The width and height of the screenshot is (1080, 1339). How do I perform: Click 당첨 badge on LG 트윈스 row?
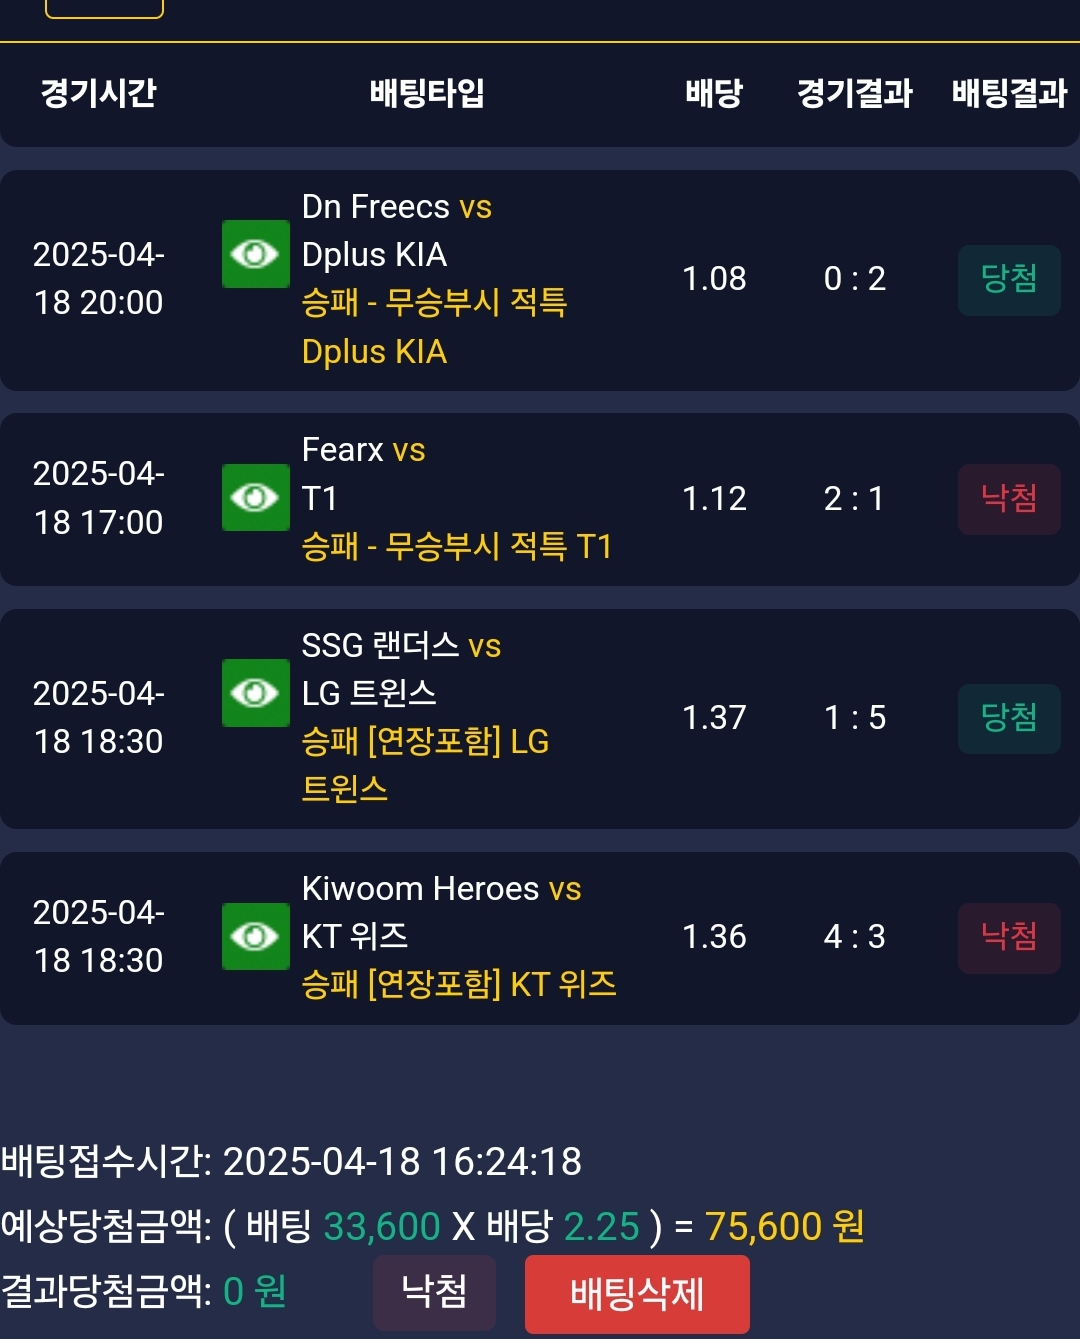(x=1008, y=718)
